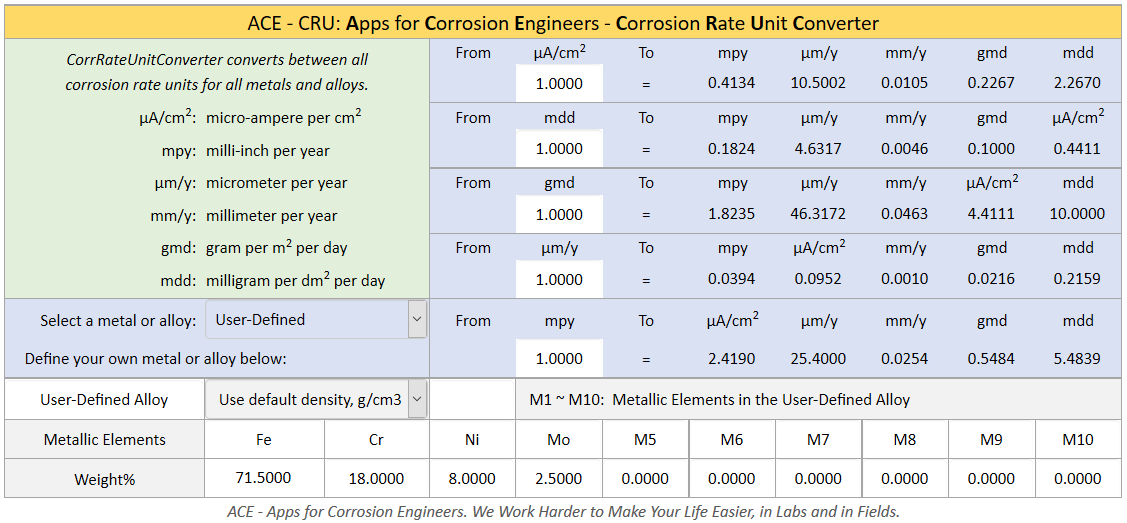Open the 'Select a metal or alloy' dropdown

pos(316,320)
